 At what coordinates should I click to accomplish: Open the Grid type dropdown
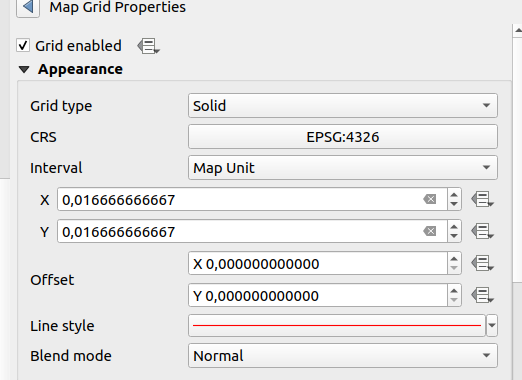(343, 105)
